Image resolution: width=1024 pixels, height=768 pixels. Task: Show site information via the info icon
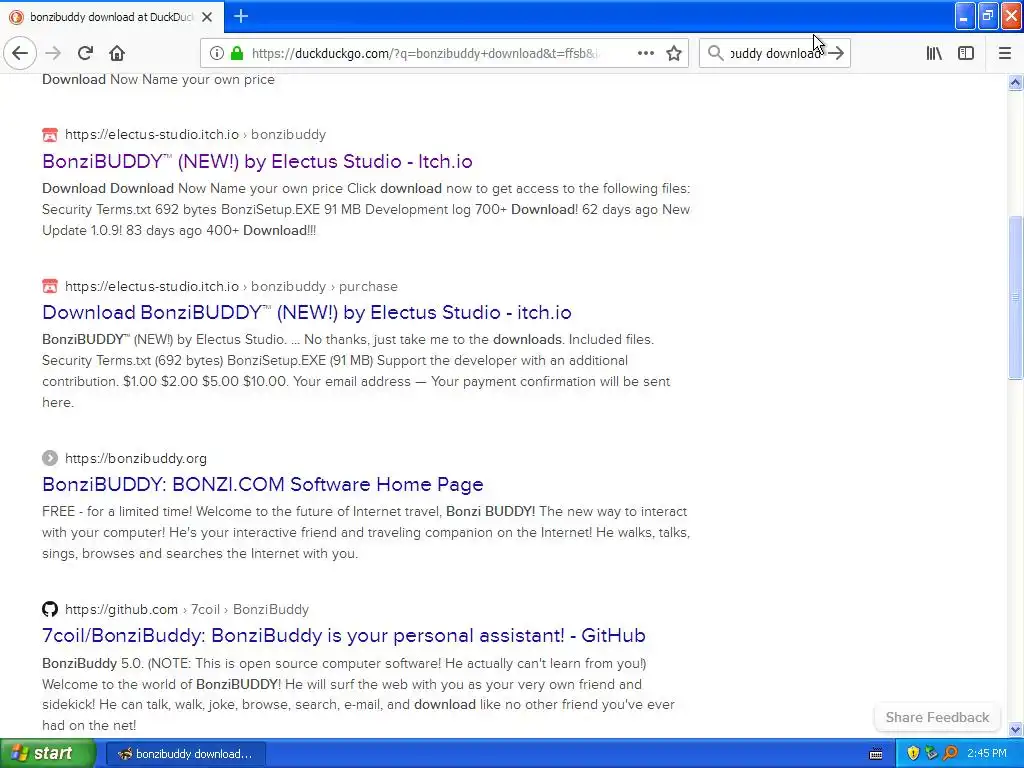pos(216,53)
